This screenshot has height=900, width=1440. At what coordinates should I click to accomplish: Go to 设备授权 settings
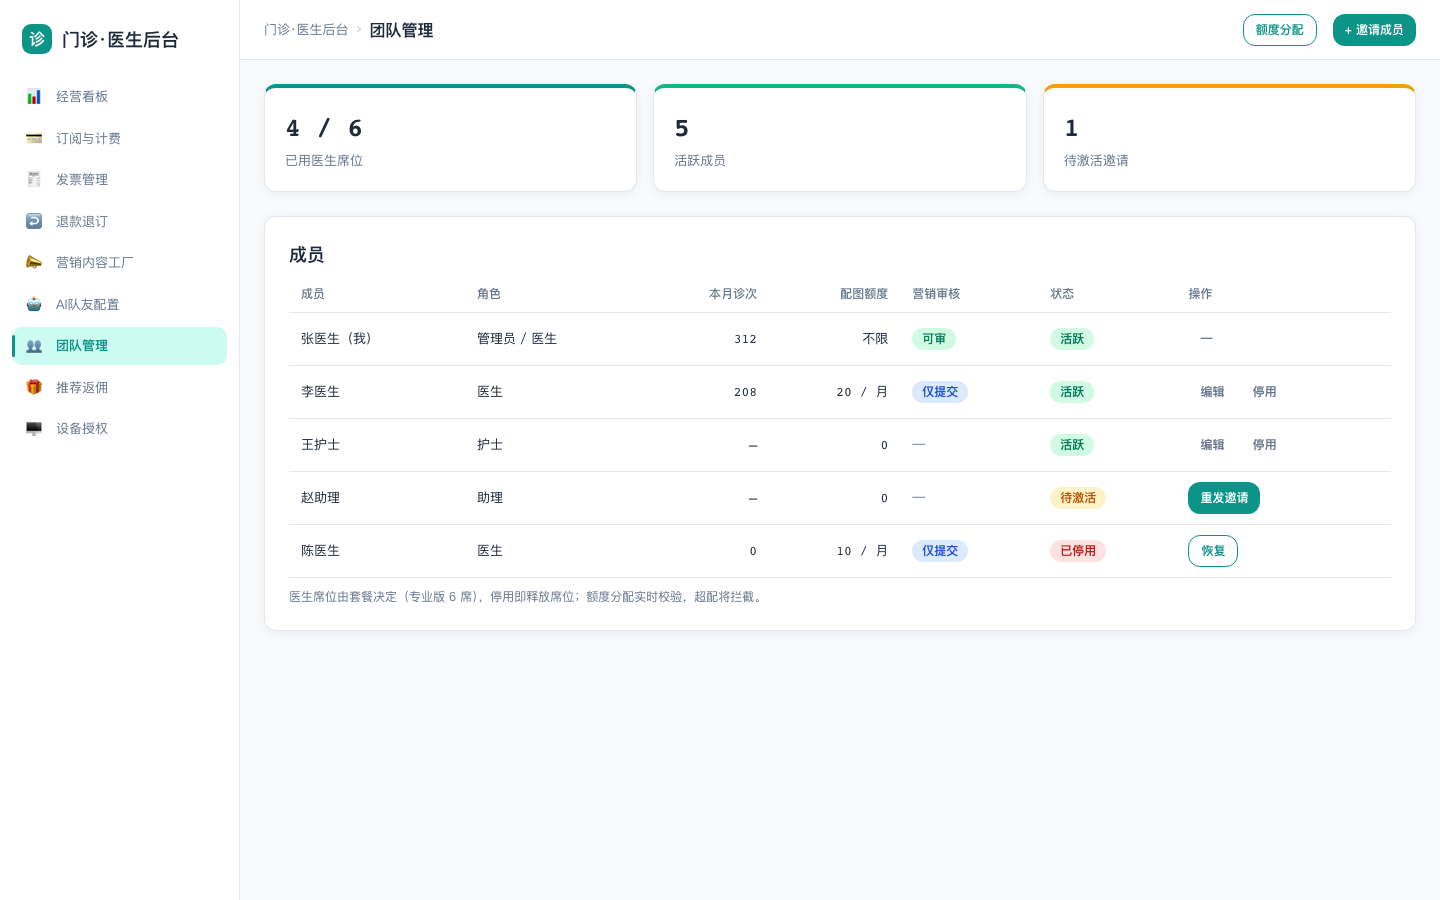click(120, 429)
